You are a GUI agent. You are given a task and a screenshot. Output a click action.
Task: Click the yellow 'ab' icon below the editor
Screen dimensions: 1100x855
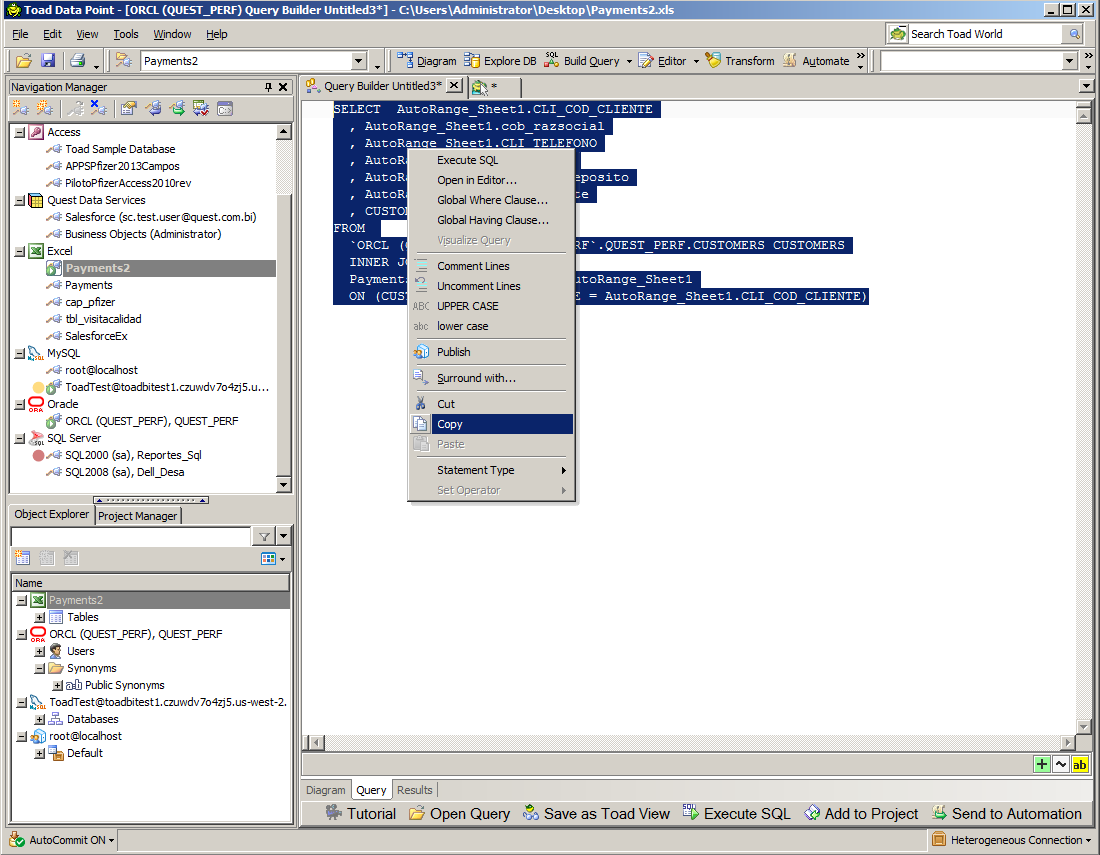[1080, 765]
